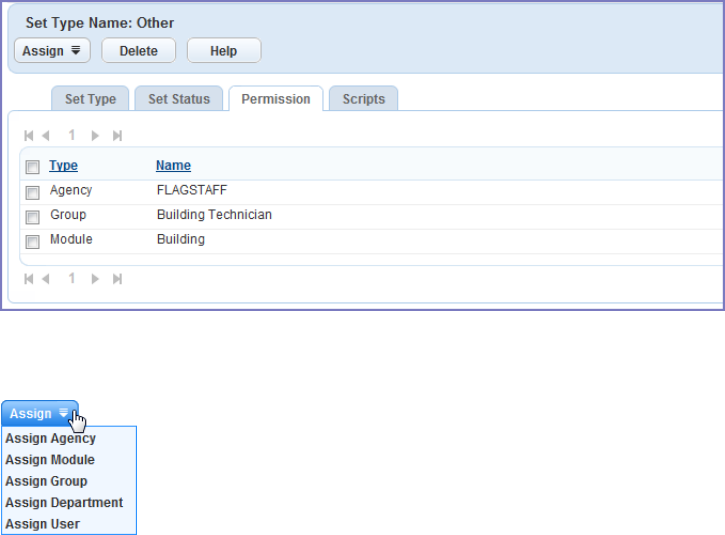Screen dimensions: 725x535
Task: Check the Module Building row checkbox
Action: tap(32, 241)
